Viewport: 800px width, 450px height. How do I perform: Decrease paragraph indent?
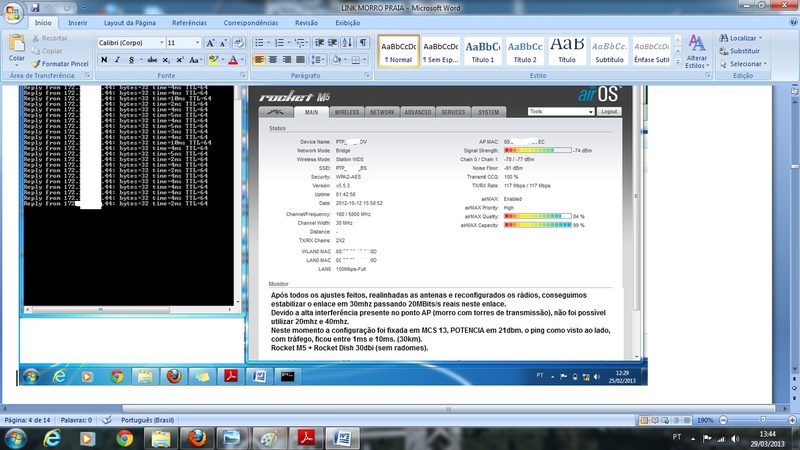[319, 43]
